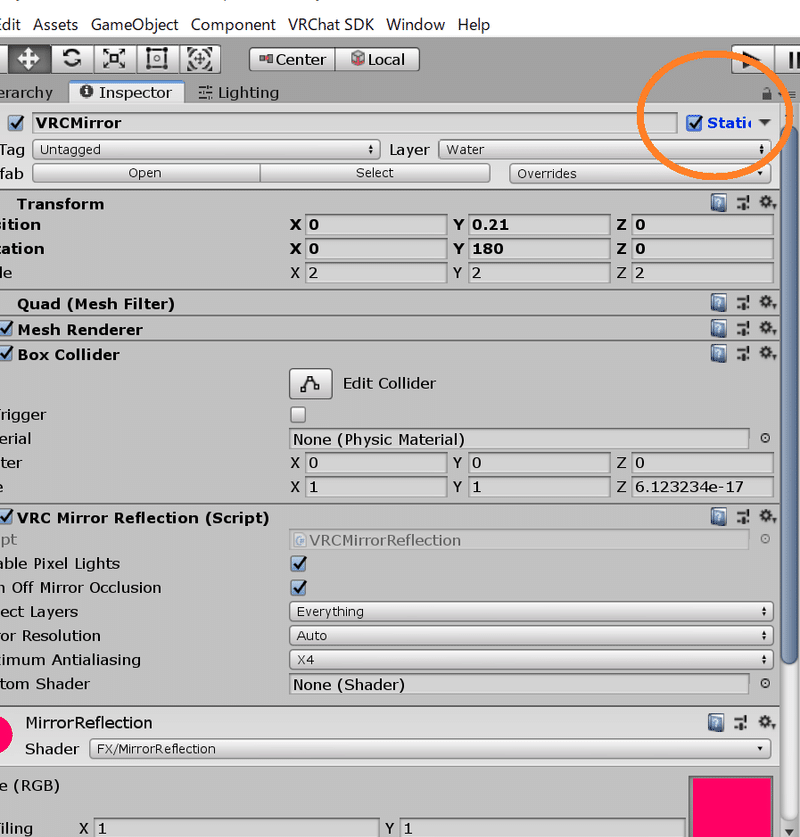Screen dimensions: 800x837
Task: Open Transform component gear menu
Action: click(x=767, y=202)
